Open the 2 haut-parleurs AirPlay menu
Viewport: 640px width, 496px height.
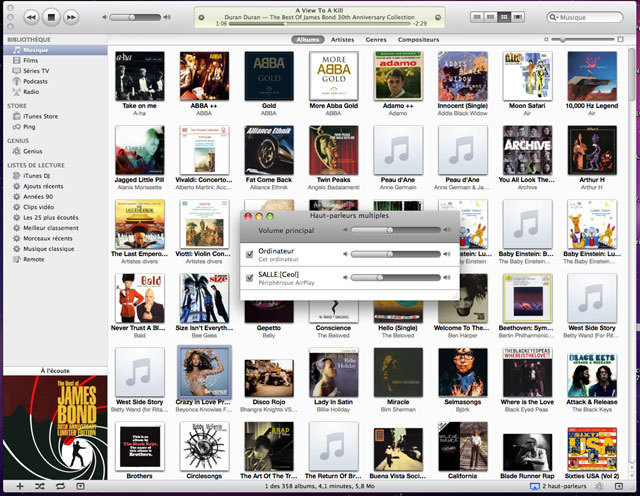click(x=558, y=486)
